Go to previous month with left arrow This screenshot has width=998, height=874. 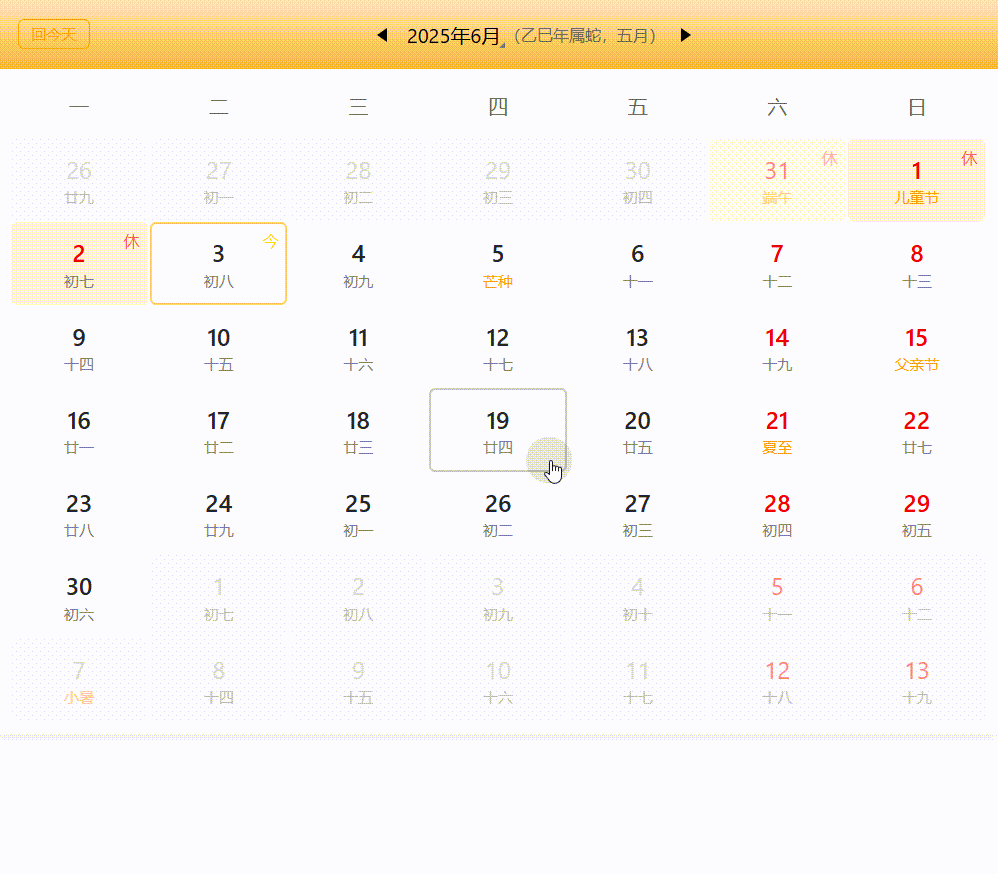[x=383, y=35]
